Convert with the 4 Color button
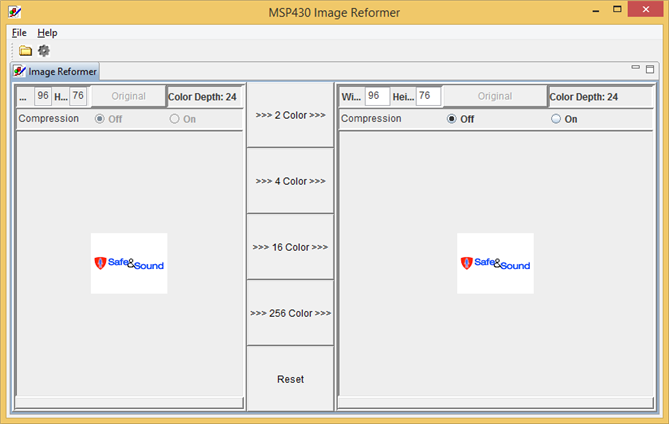This screenshot has width=669, height=424. coord(290,181)
